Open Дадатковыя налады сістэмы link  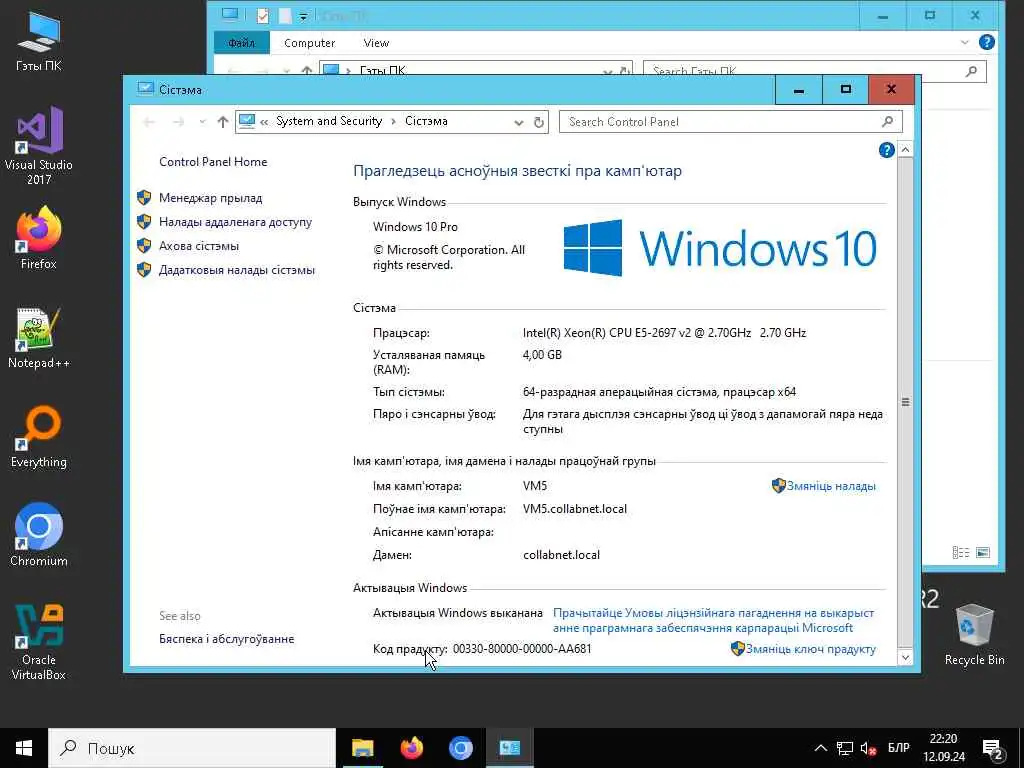click(x=236, y=270)
